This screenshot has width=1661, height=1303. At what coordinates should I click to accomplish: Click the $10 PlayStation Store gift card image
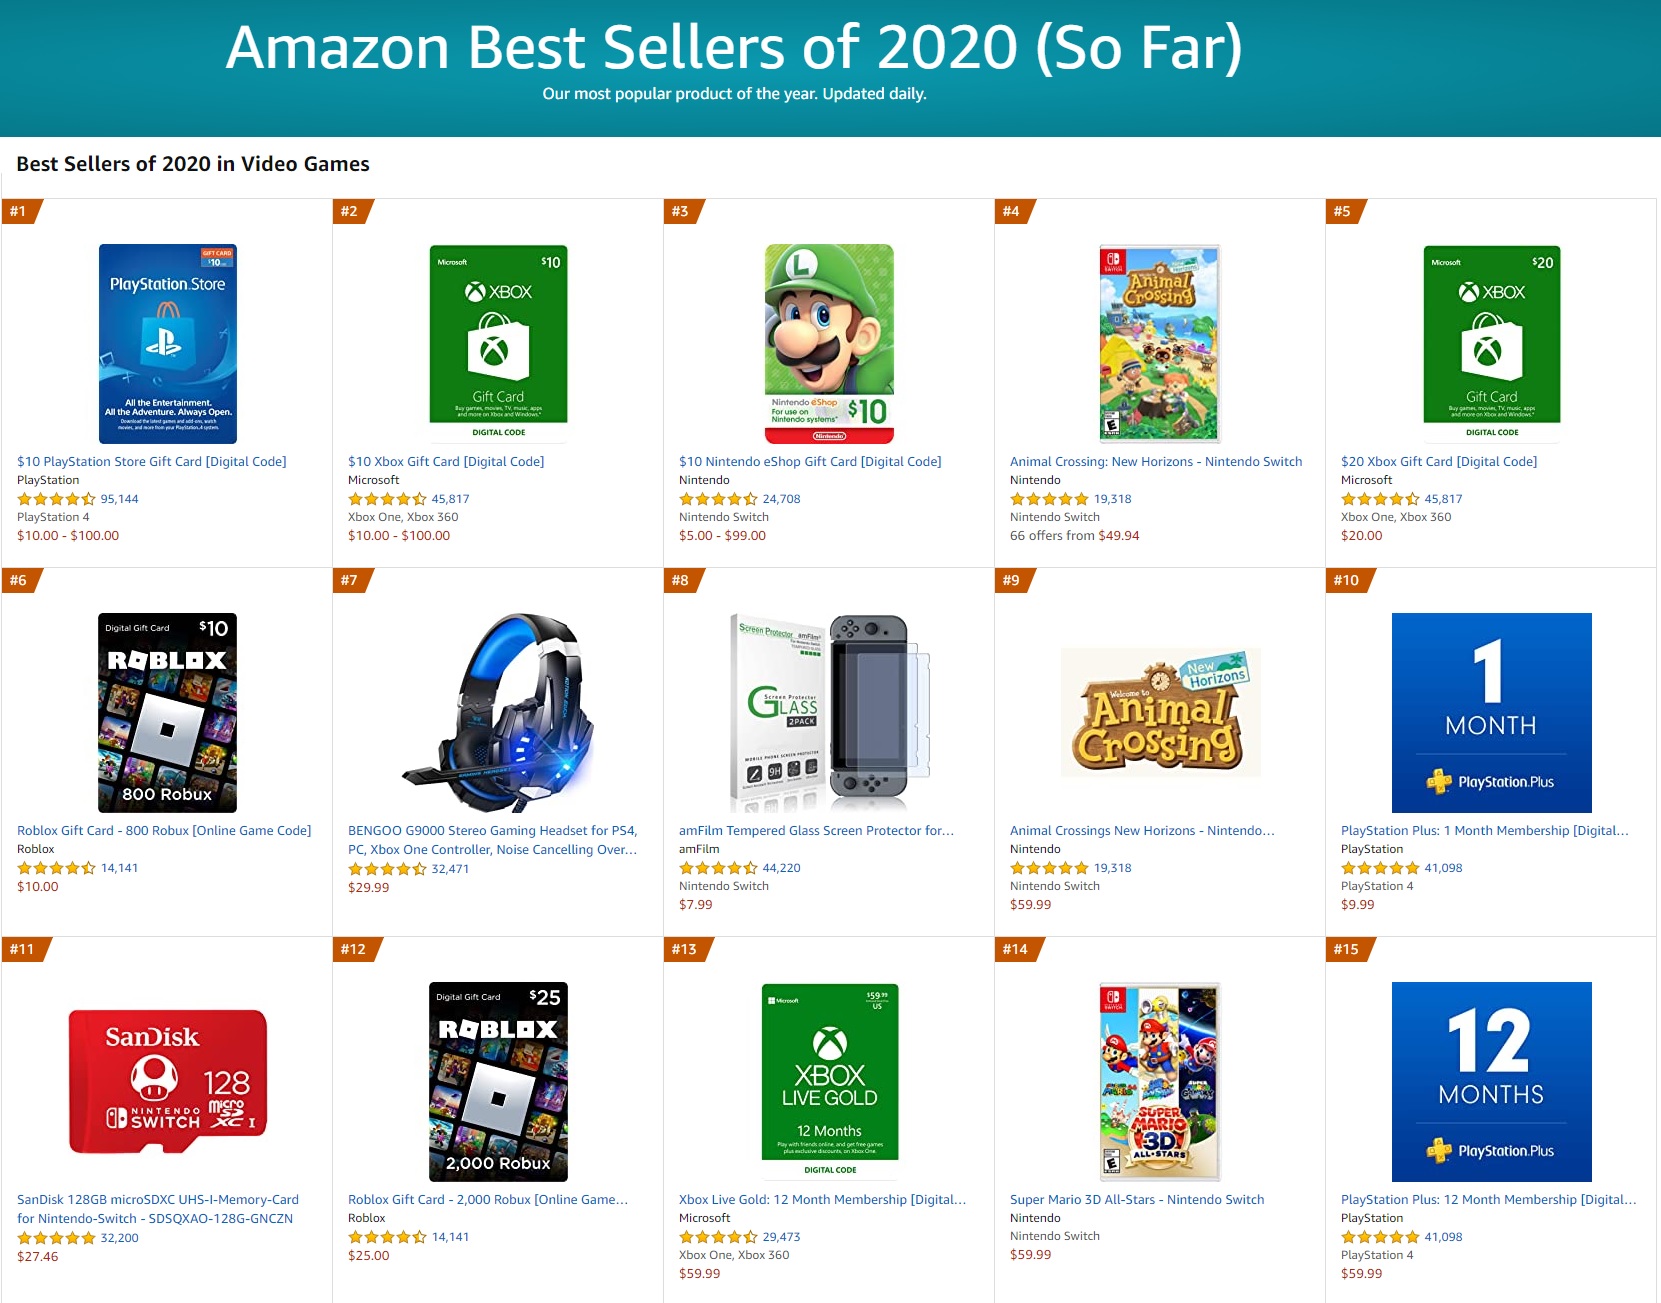tap(167, 343)
